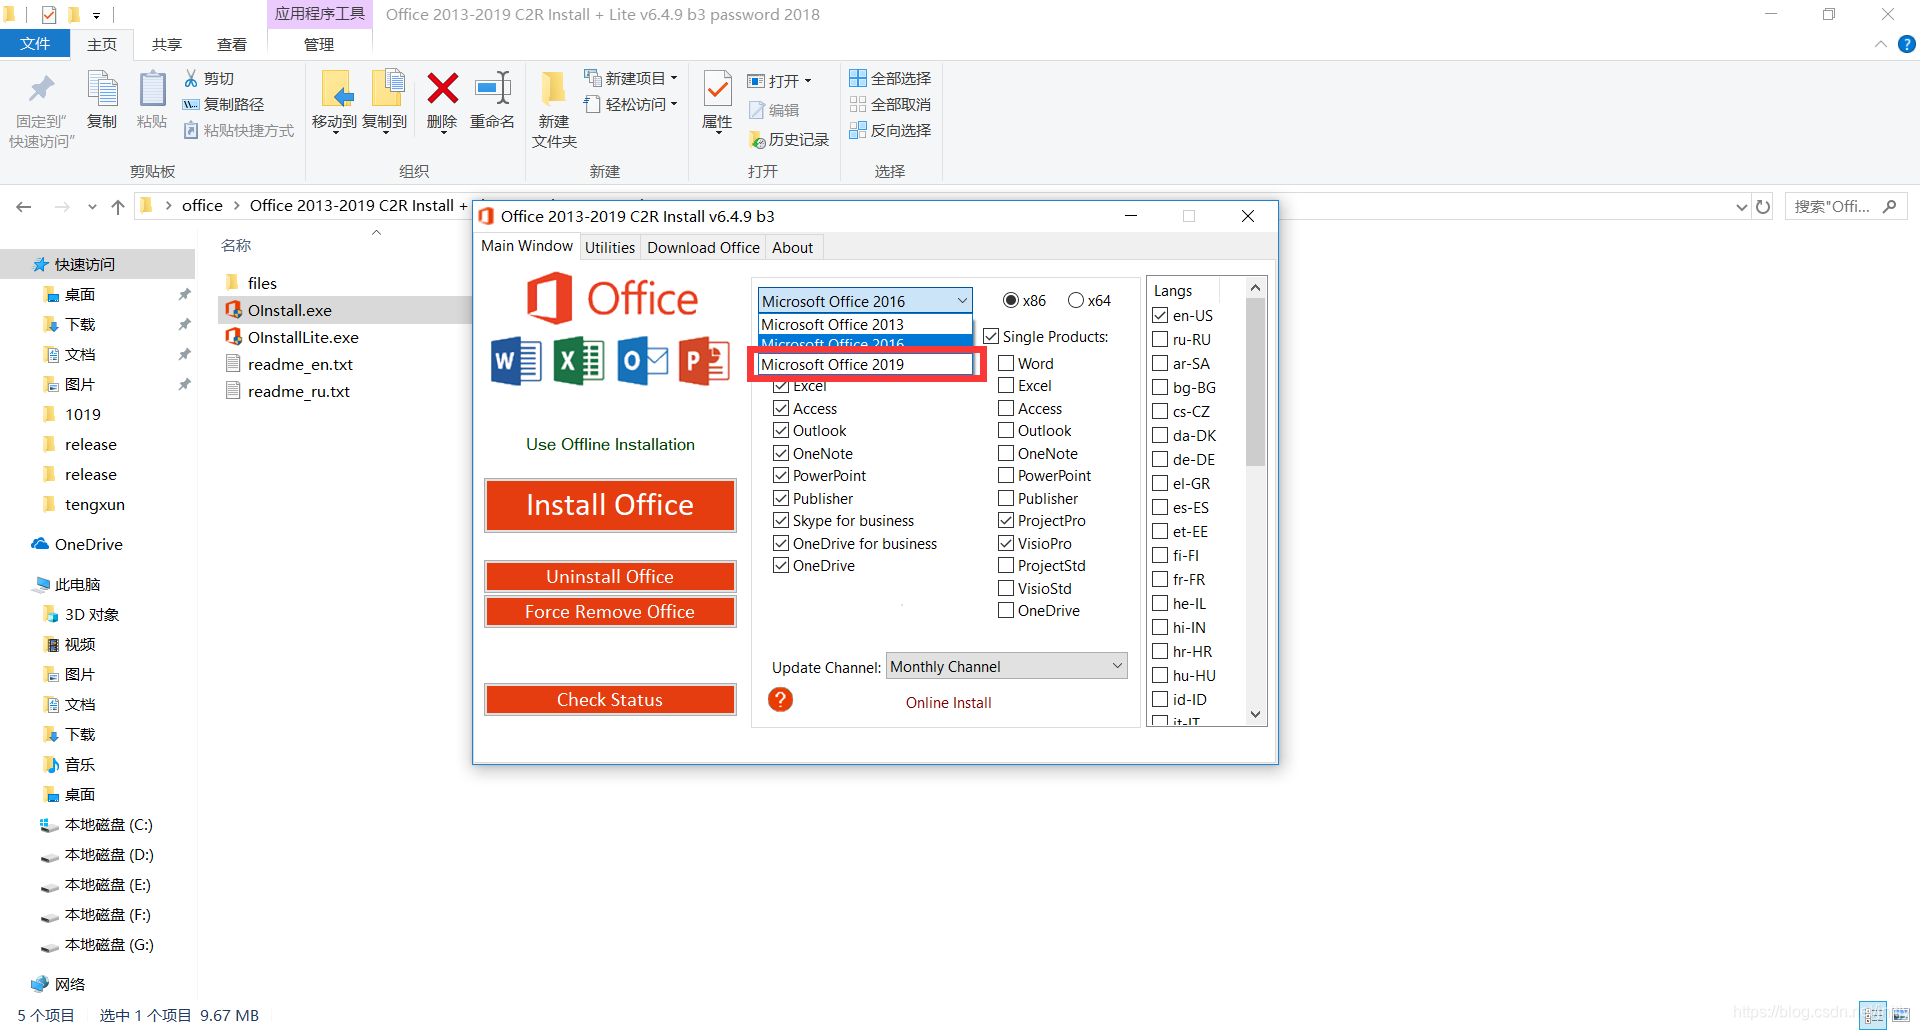Click the Uninstall Office button
The width and height of the screenshot is (1920, 1030).
(610, 576)
